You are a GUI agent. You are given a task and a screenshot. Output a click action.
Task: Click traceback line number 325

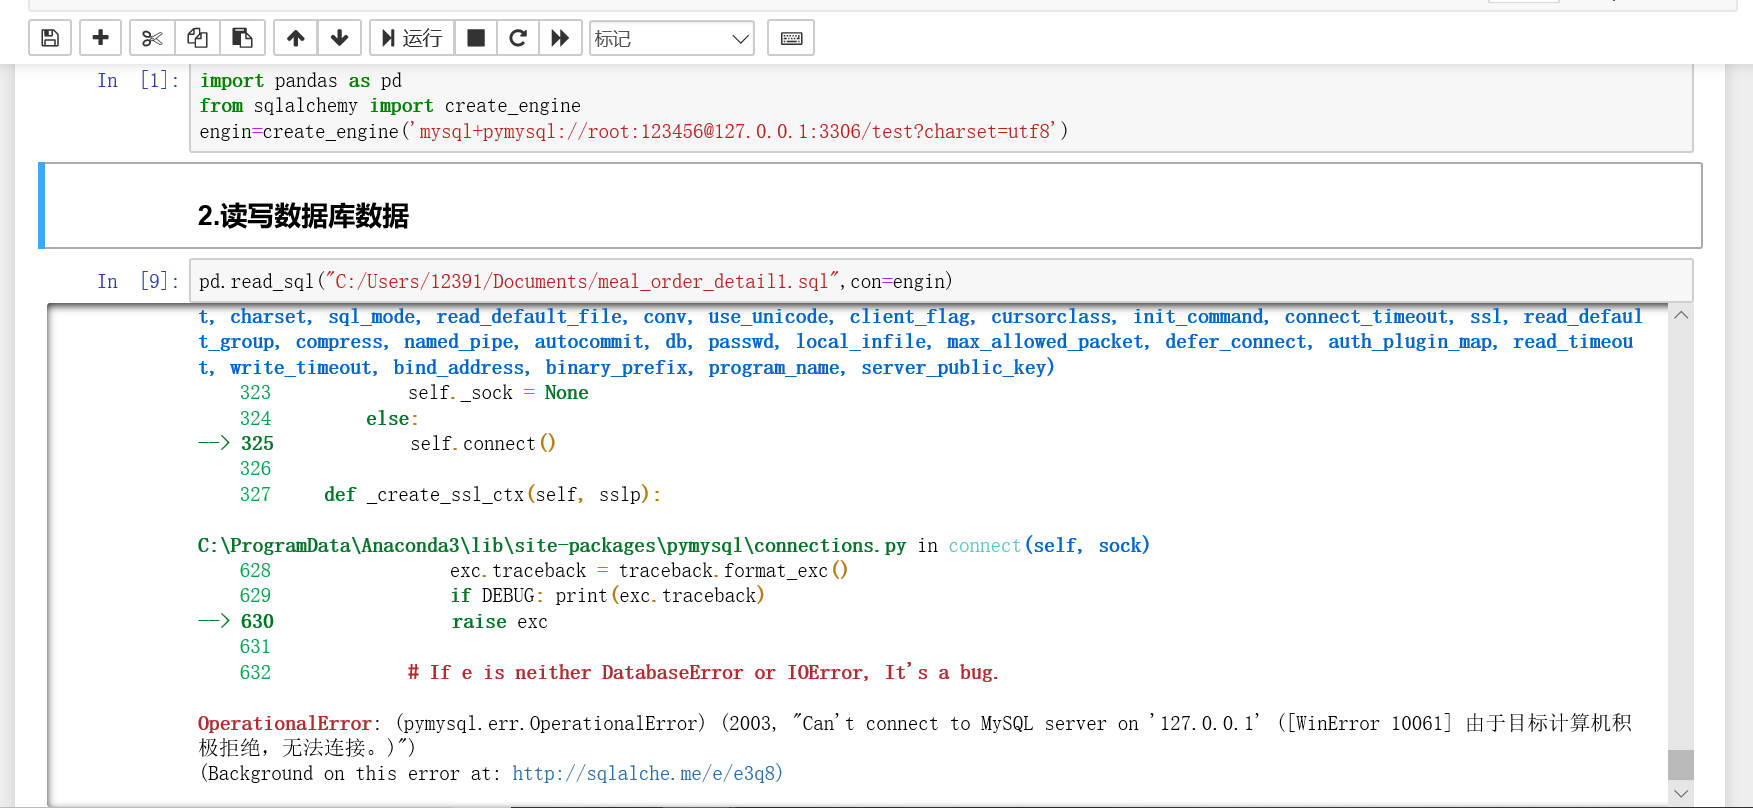tap(257, 443)
